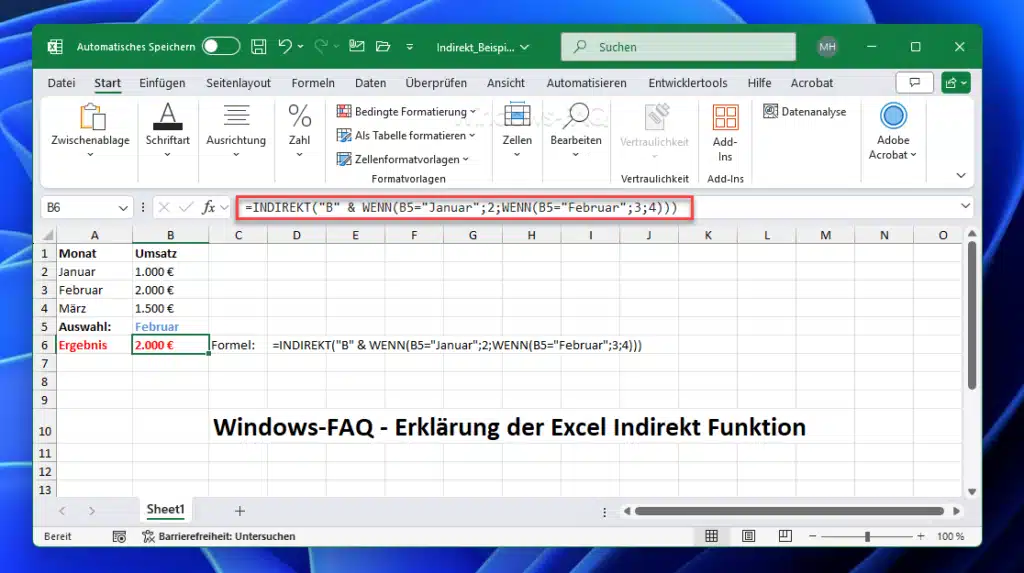Open the Hilfe tab
This screenshot has width=1024, height=573.
click(759, 83)
